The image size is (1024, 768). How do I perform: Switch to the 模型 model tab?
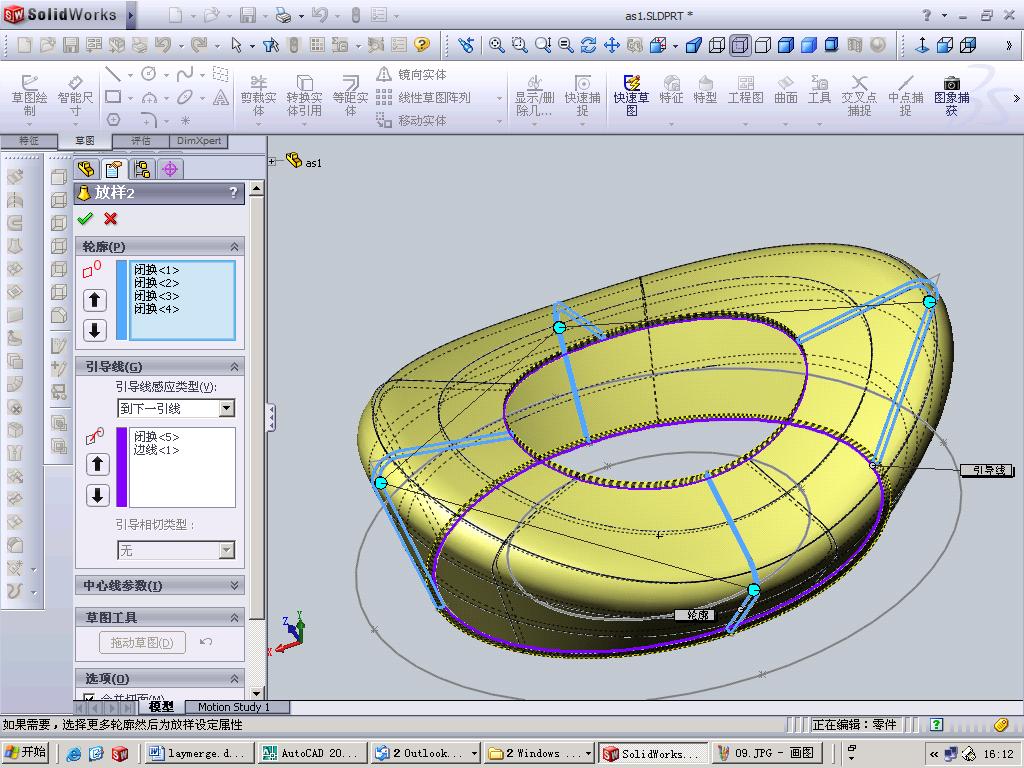coord(161,707)
